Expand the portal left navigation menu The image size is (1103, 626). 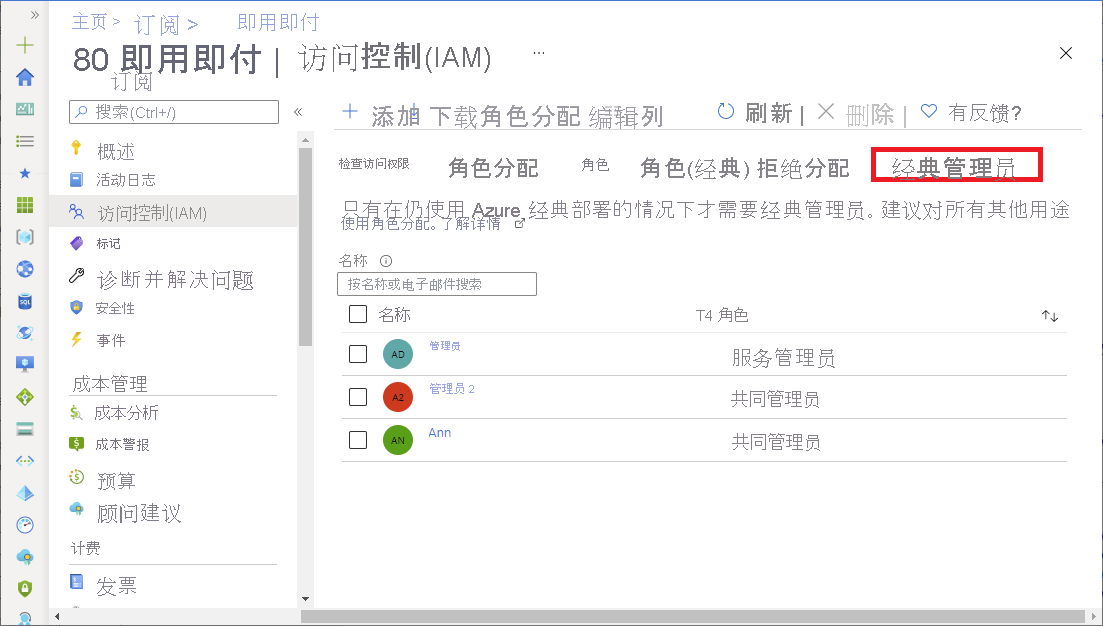[x=34, y=15]
